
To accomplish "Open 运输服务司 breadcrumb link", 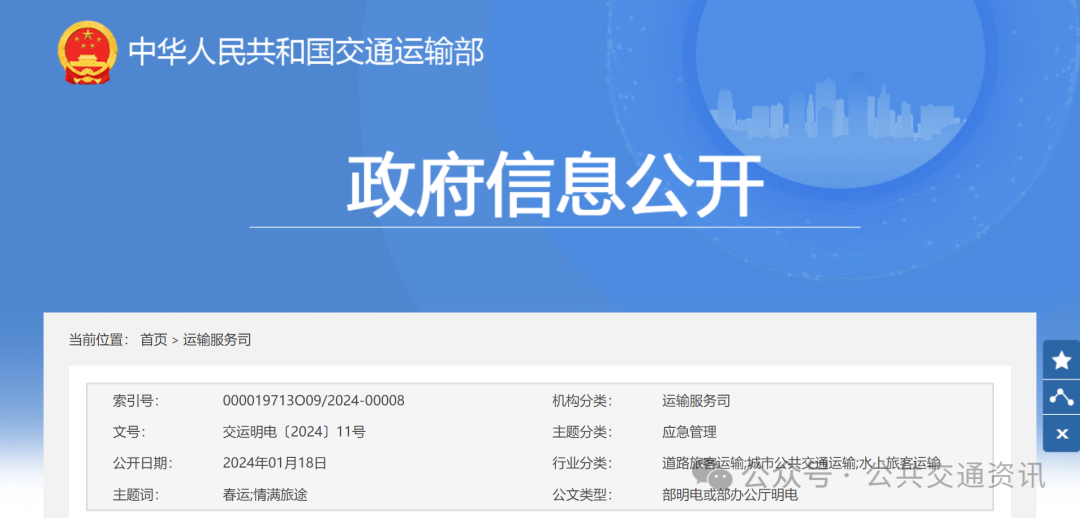I will [217, 340].
